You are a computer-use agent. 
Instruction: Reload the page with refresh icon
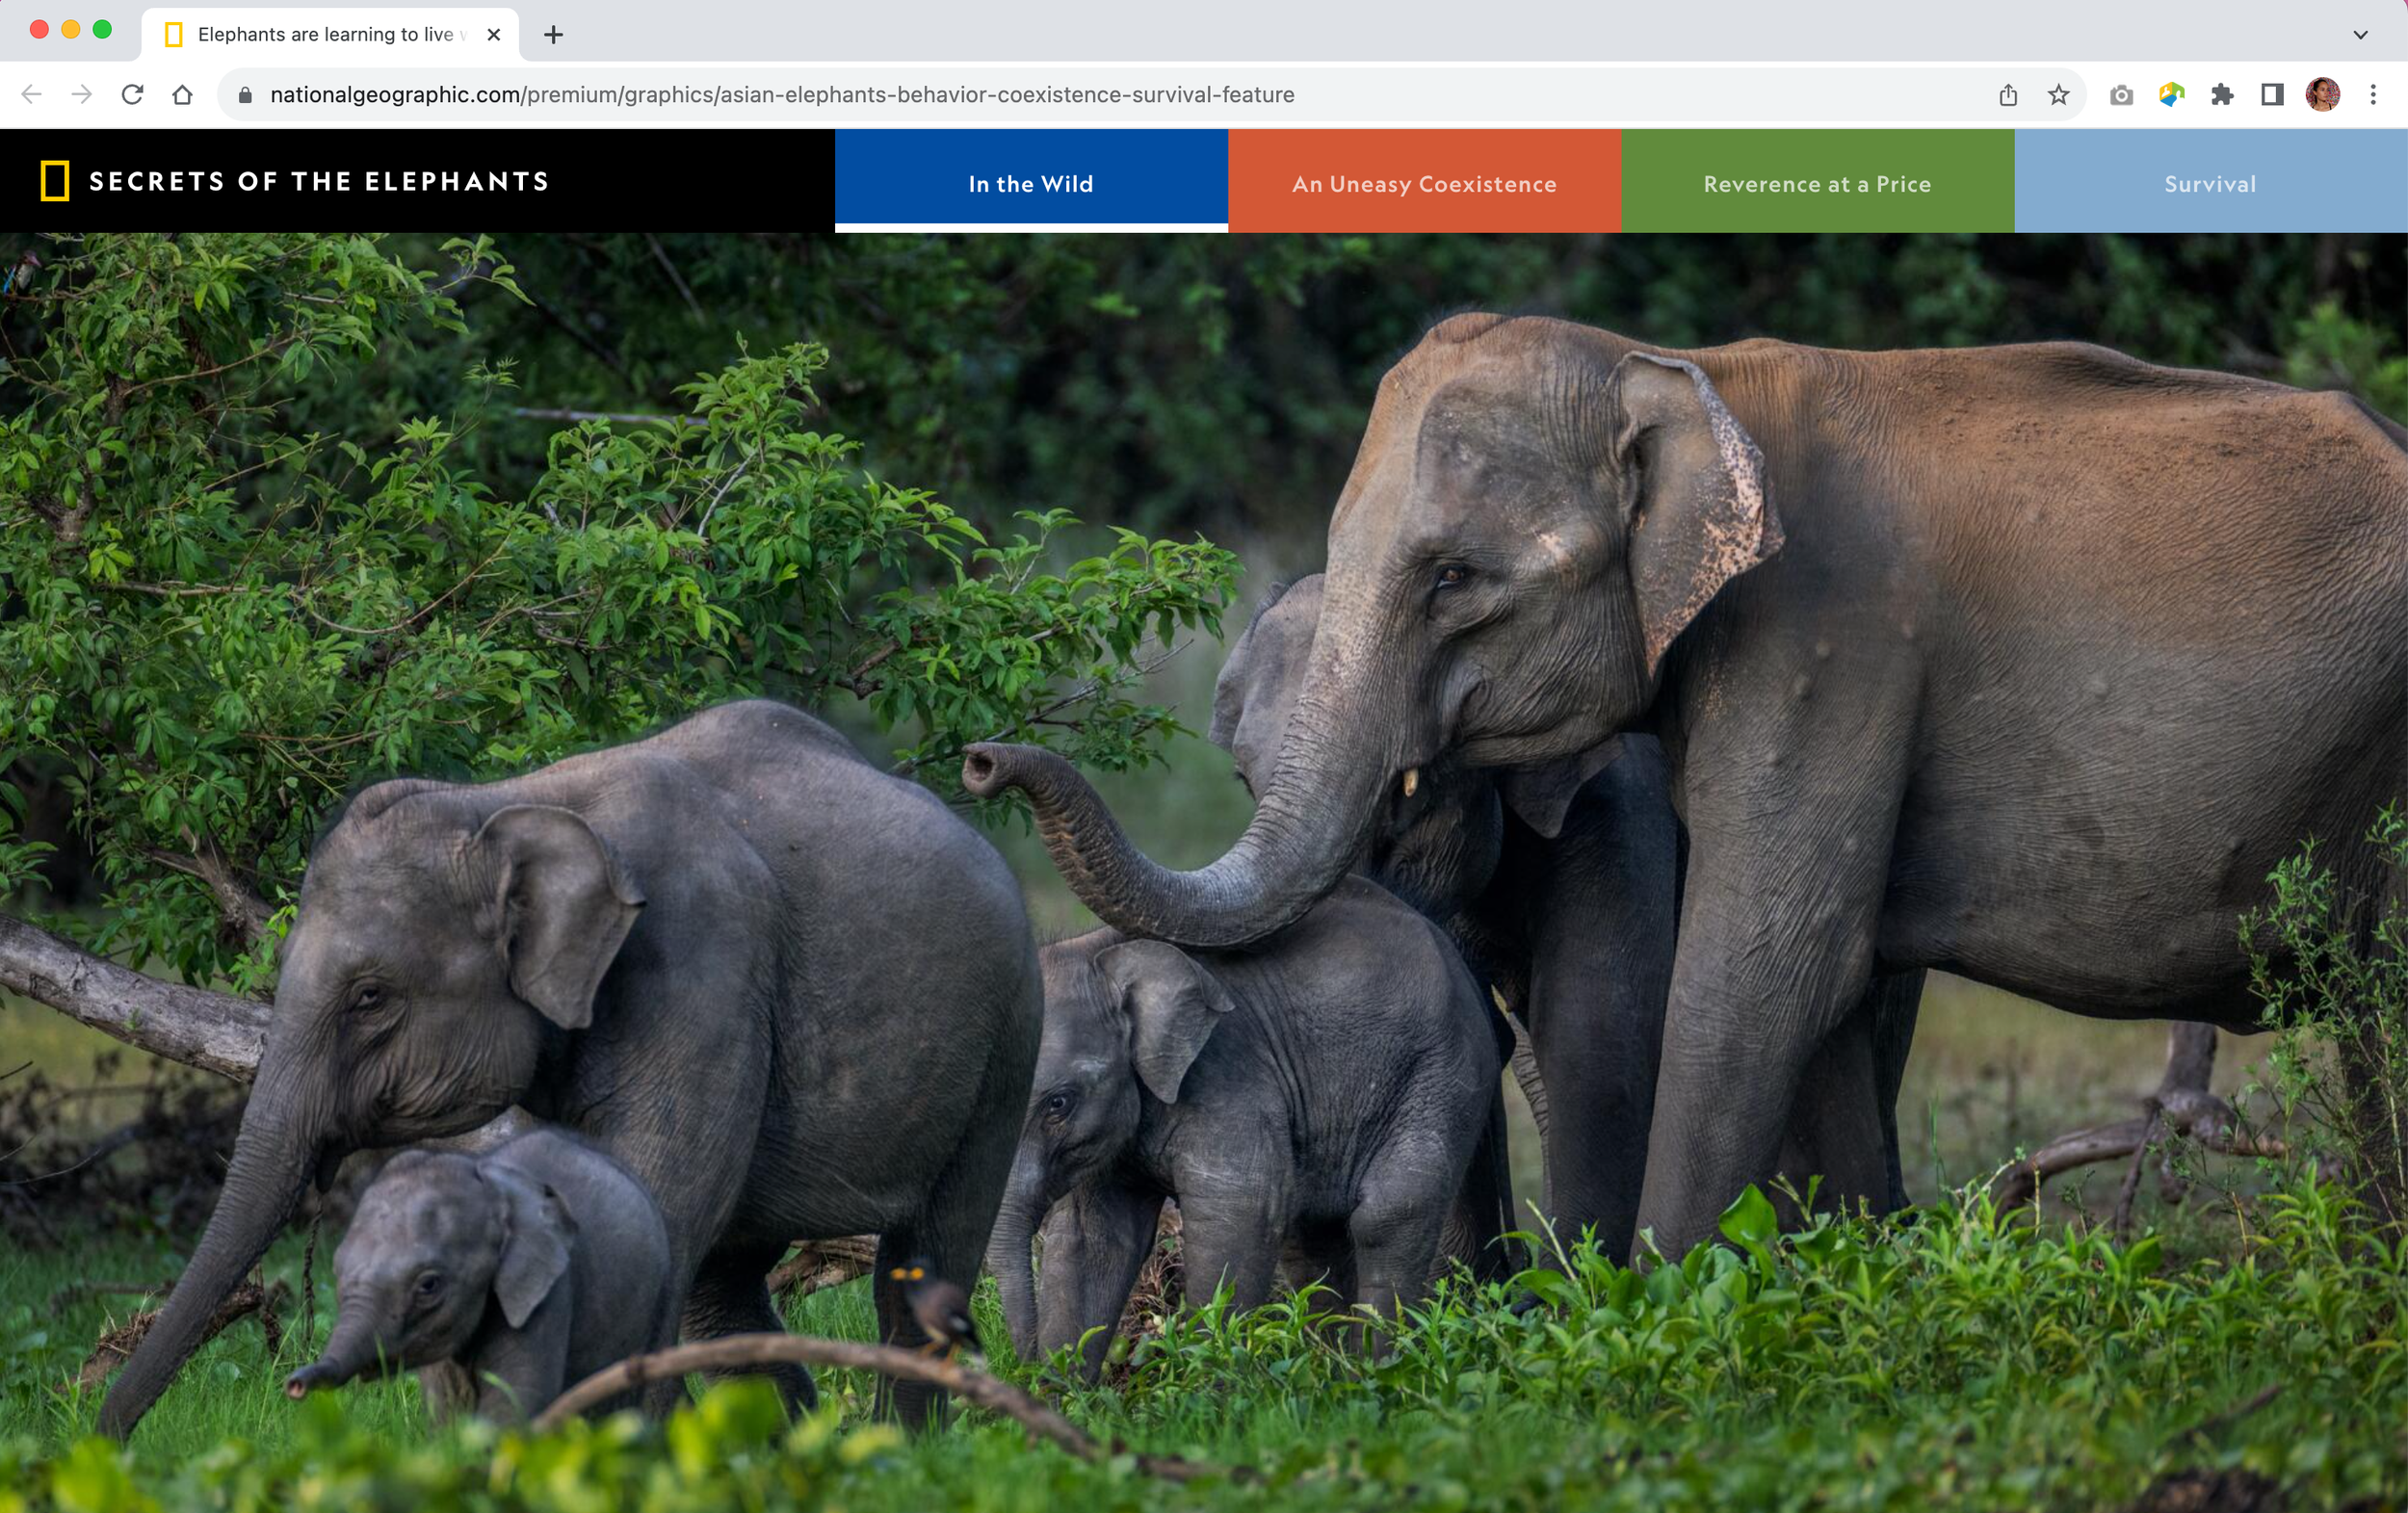[x=132, y=95]
